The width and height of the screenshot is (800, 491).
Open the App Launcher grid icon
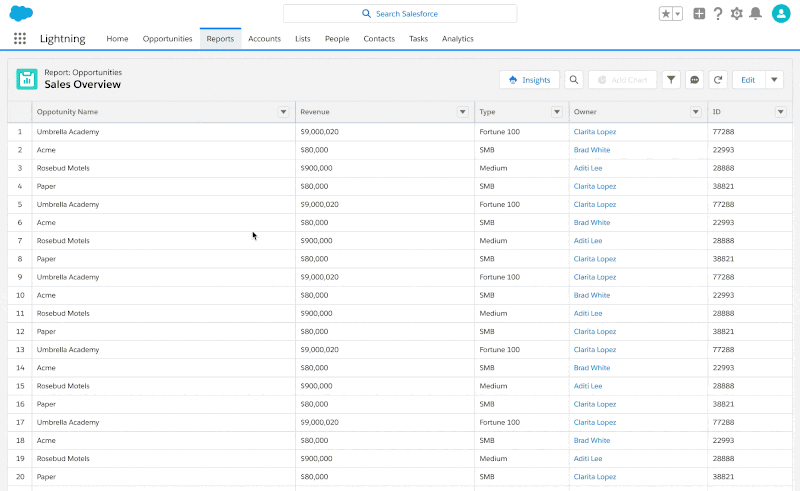pyautogui.click(x=20, y=38)
